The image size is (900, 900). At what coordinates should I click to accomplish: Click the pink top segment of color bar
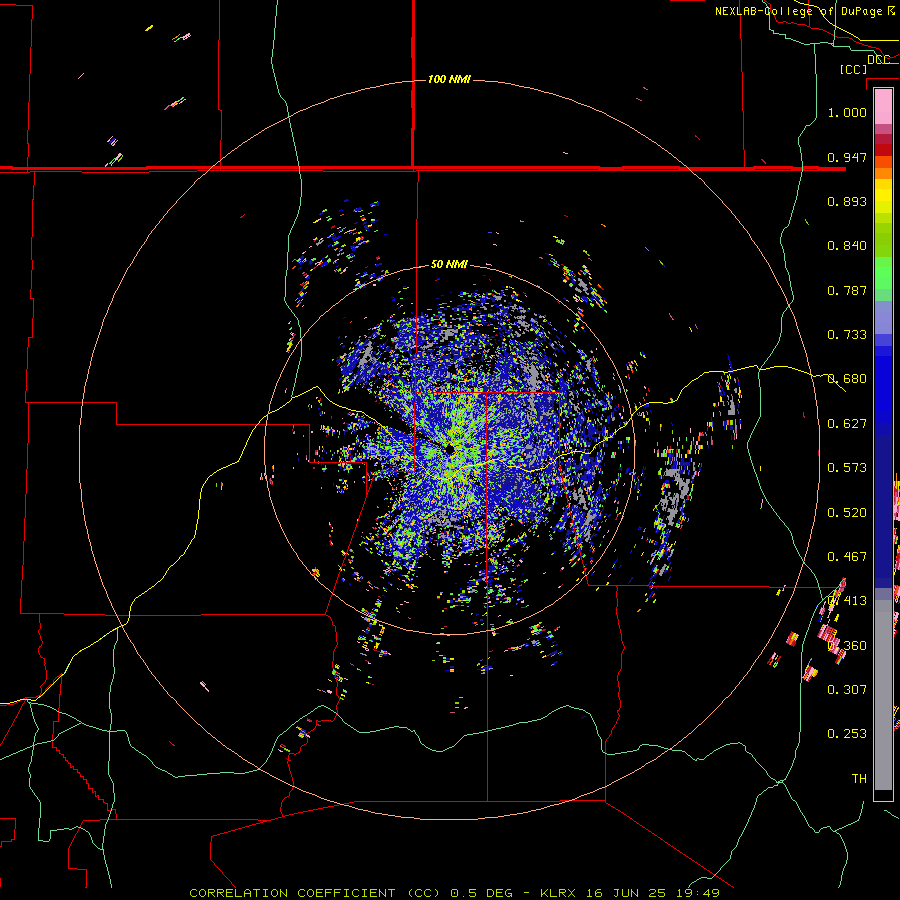pos(883,107)
